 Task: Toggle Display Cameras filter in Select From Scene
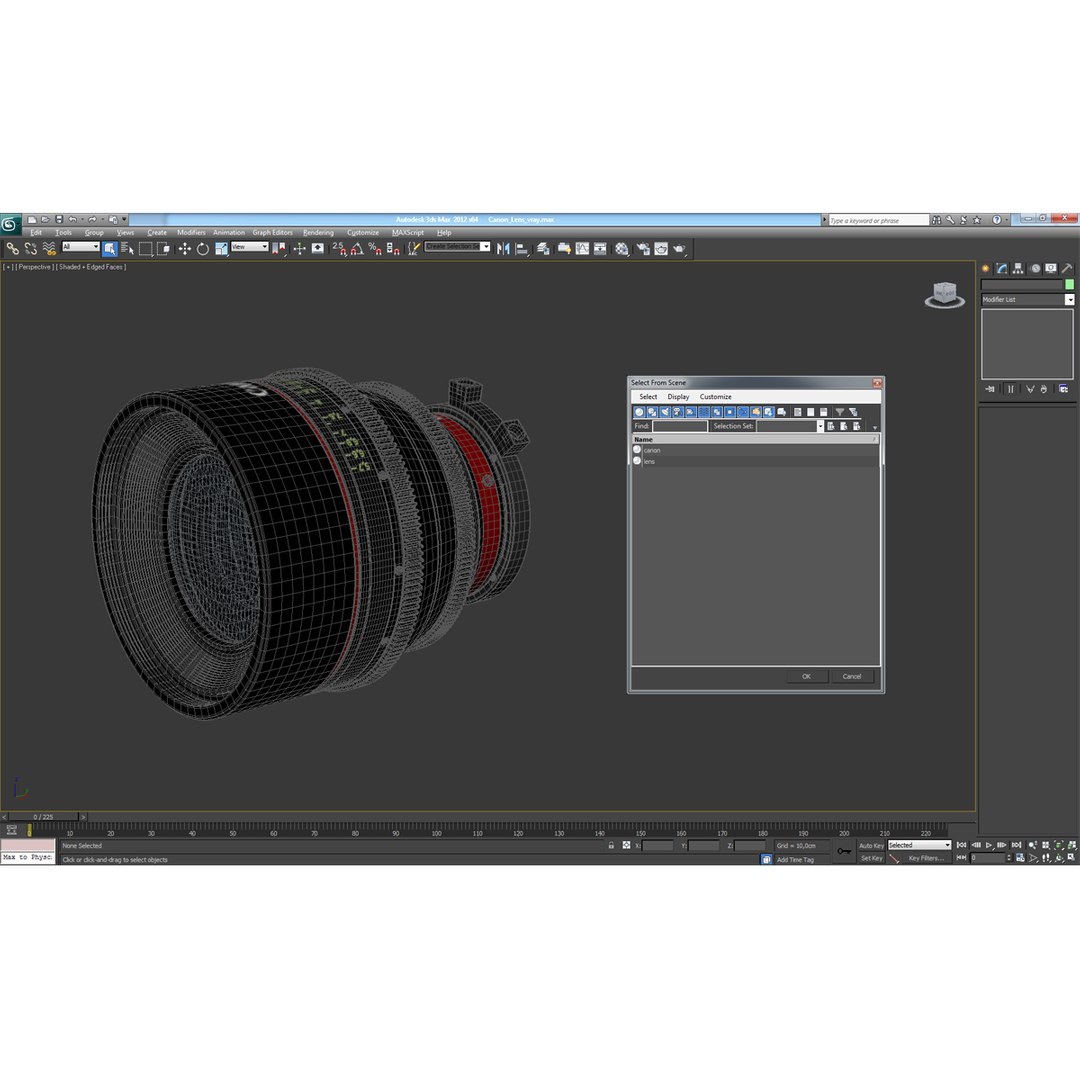[678, 412]
